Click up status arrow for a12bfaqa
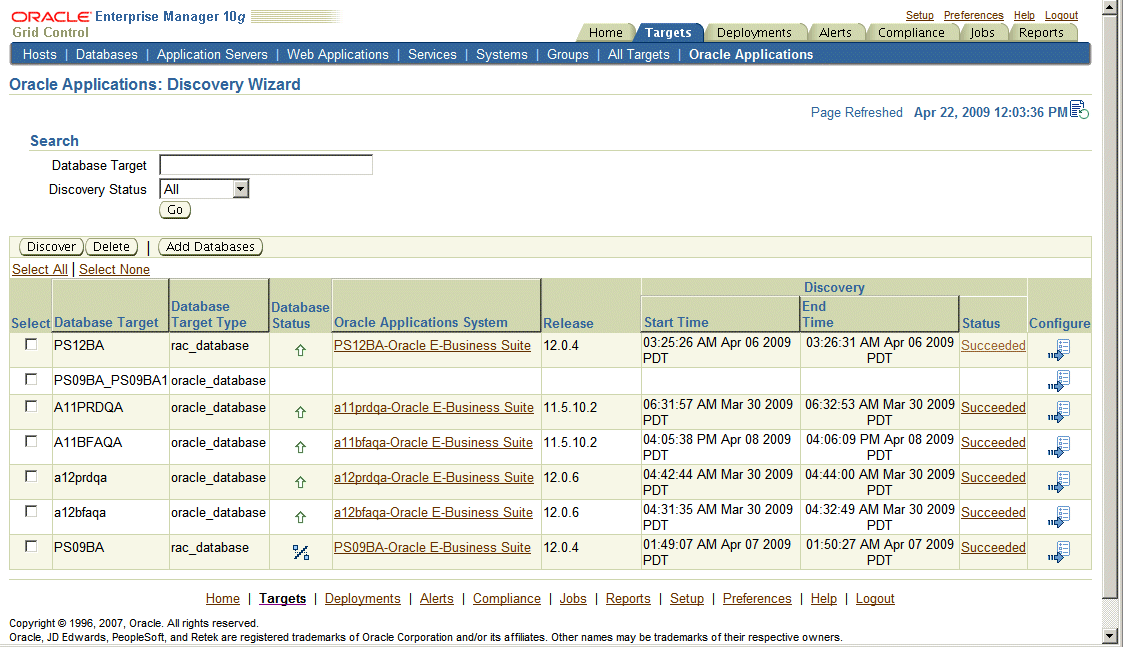1123x647 pixels. click(301, 517)
